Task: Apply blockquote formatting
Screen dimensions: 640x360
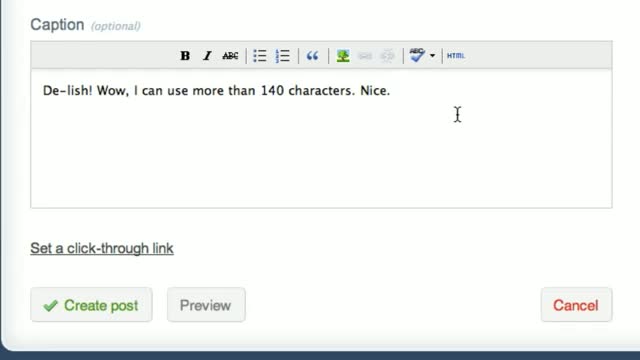Action: pyautogui.click(x=313, y=56)
